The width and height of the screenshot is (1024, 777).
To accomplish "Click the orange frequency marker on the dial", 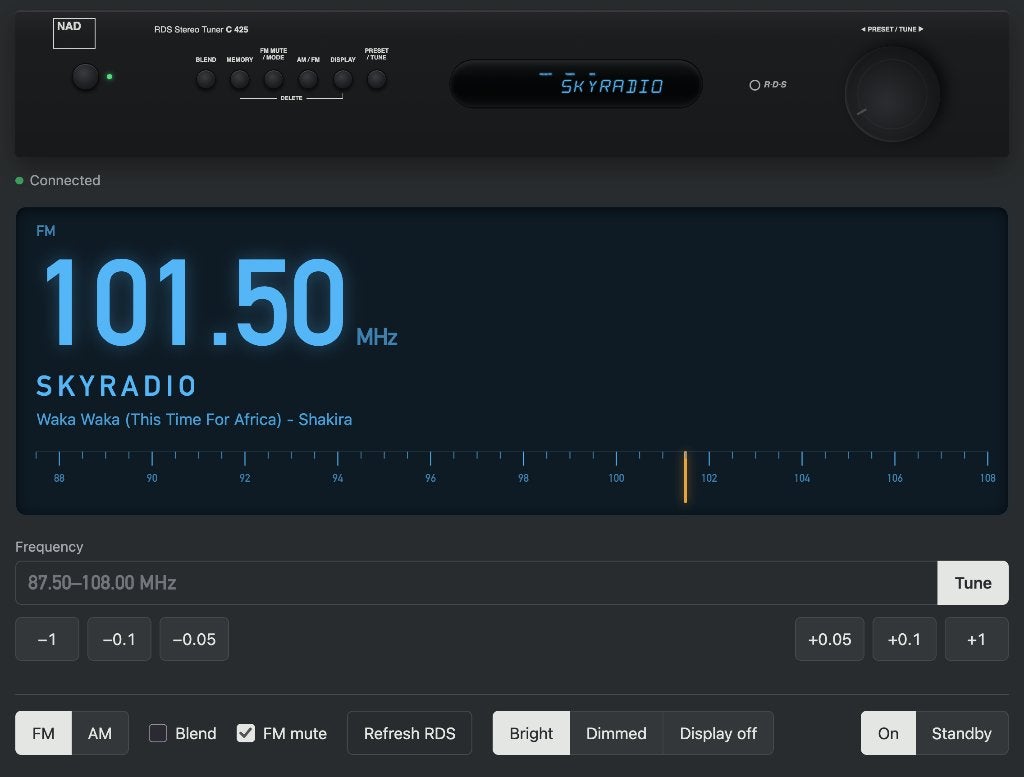I will point(685,477).
